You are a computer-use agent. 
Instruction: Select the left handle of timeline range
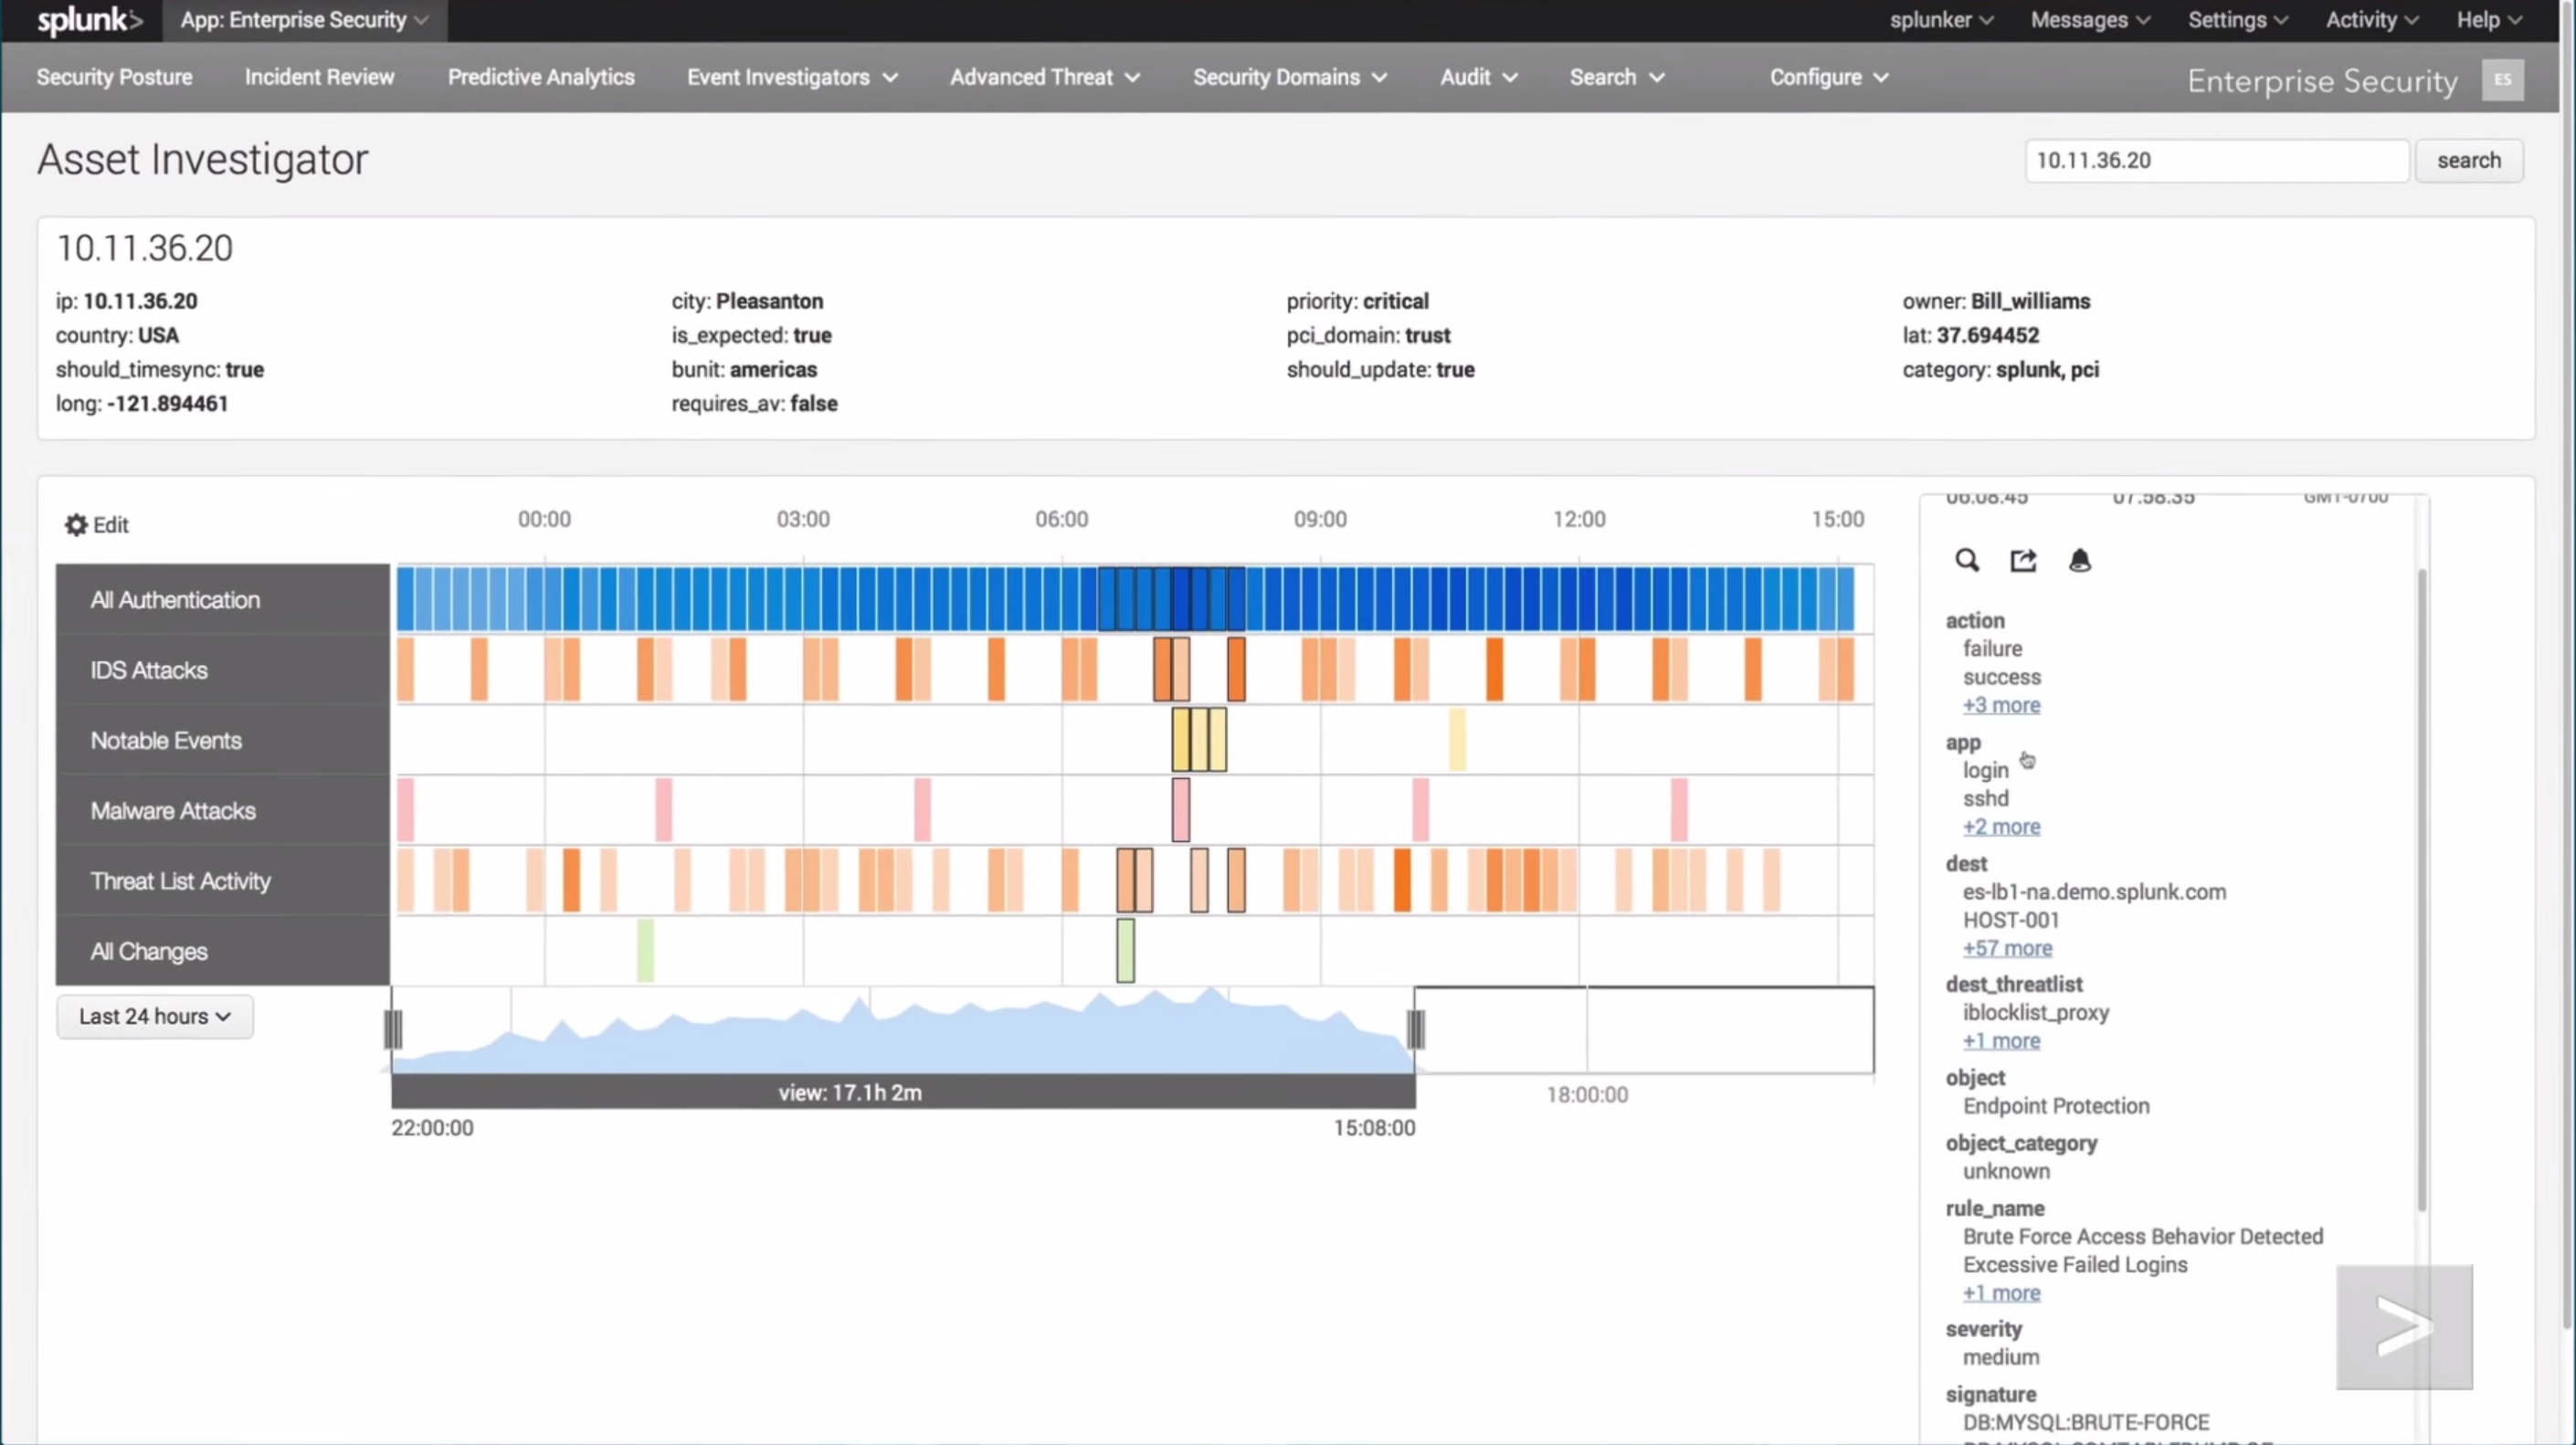[393, 1029]
